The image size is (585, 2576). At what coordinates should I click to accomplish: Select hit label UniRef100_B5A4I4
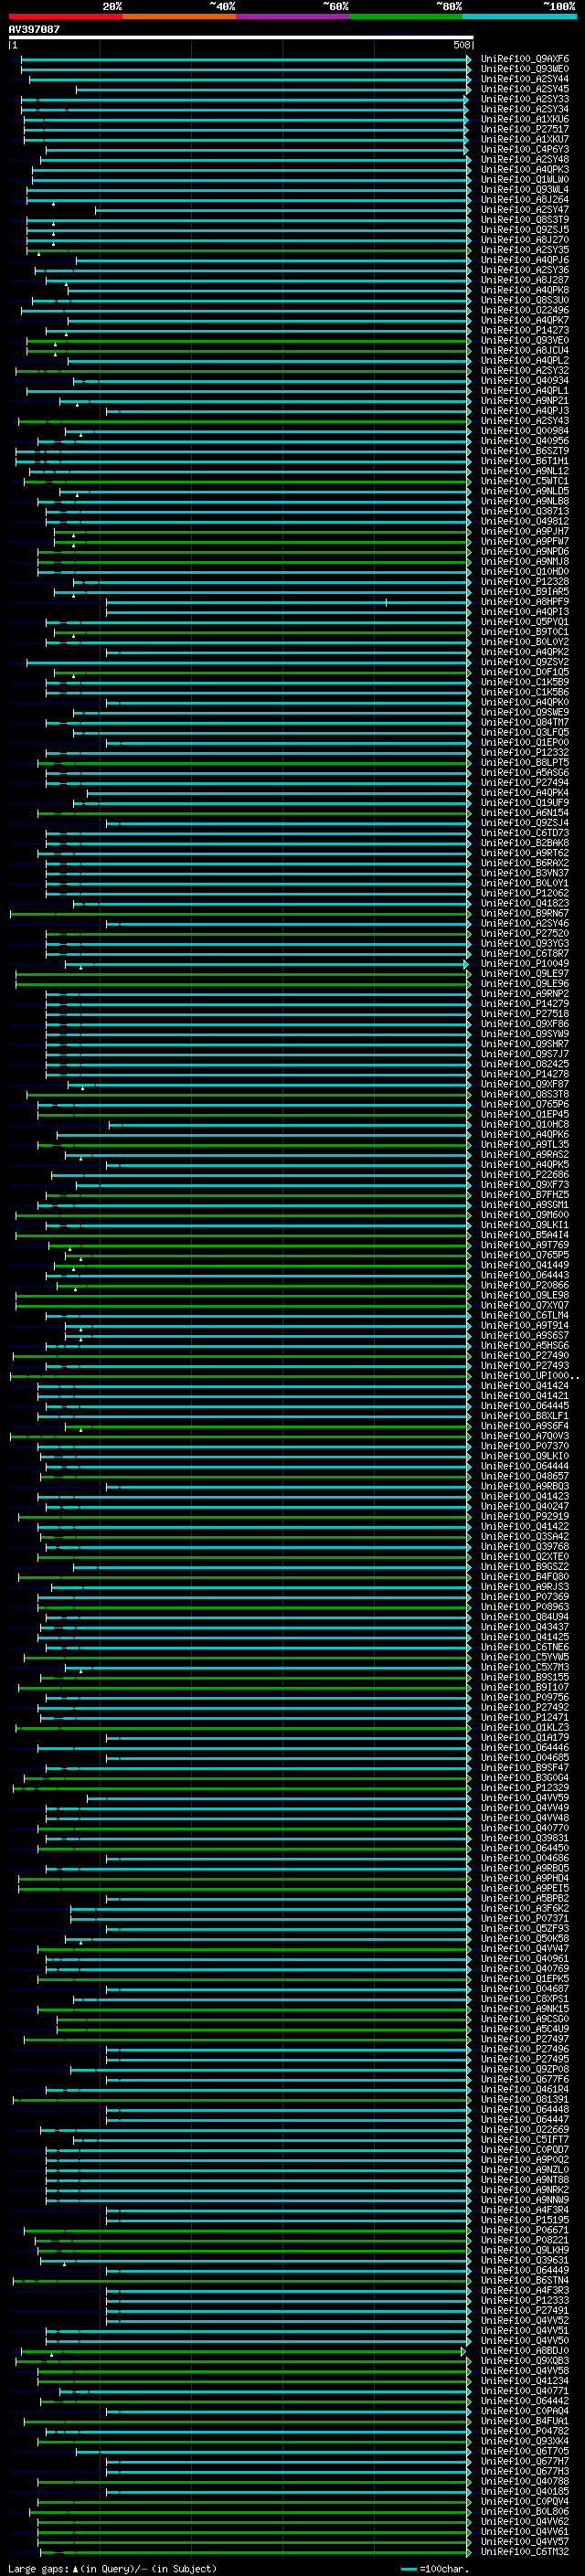tap(525, 1235)
